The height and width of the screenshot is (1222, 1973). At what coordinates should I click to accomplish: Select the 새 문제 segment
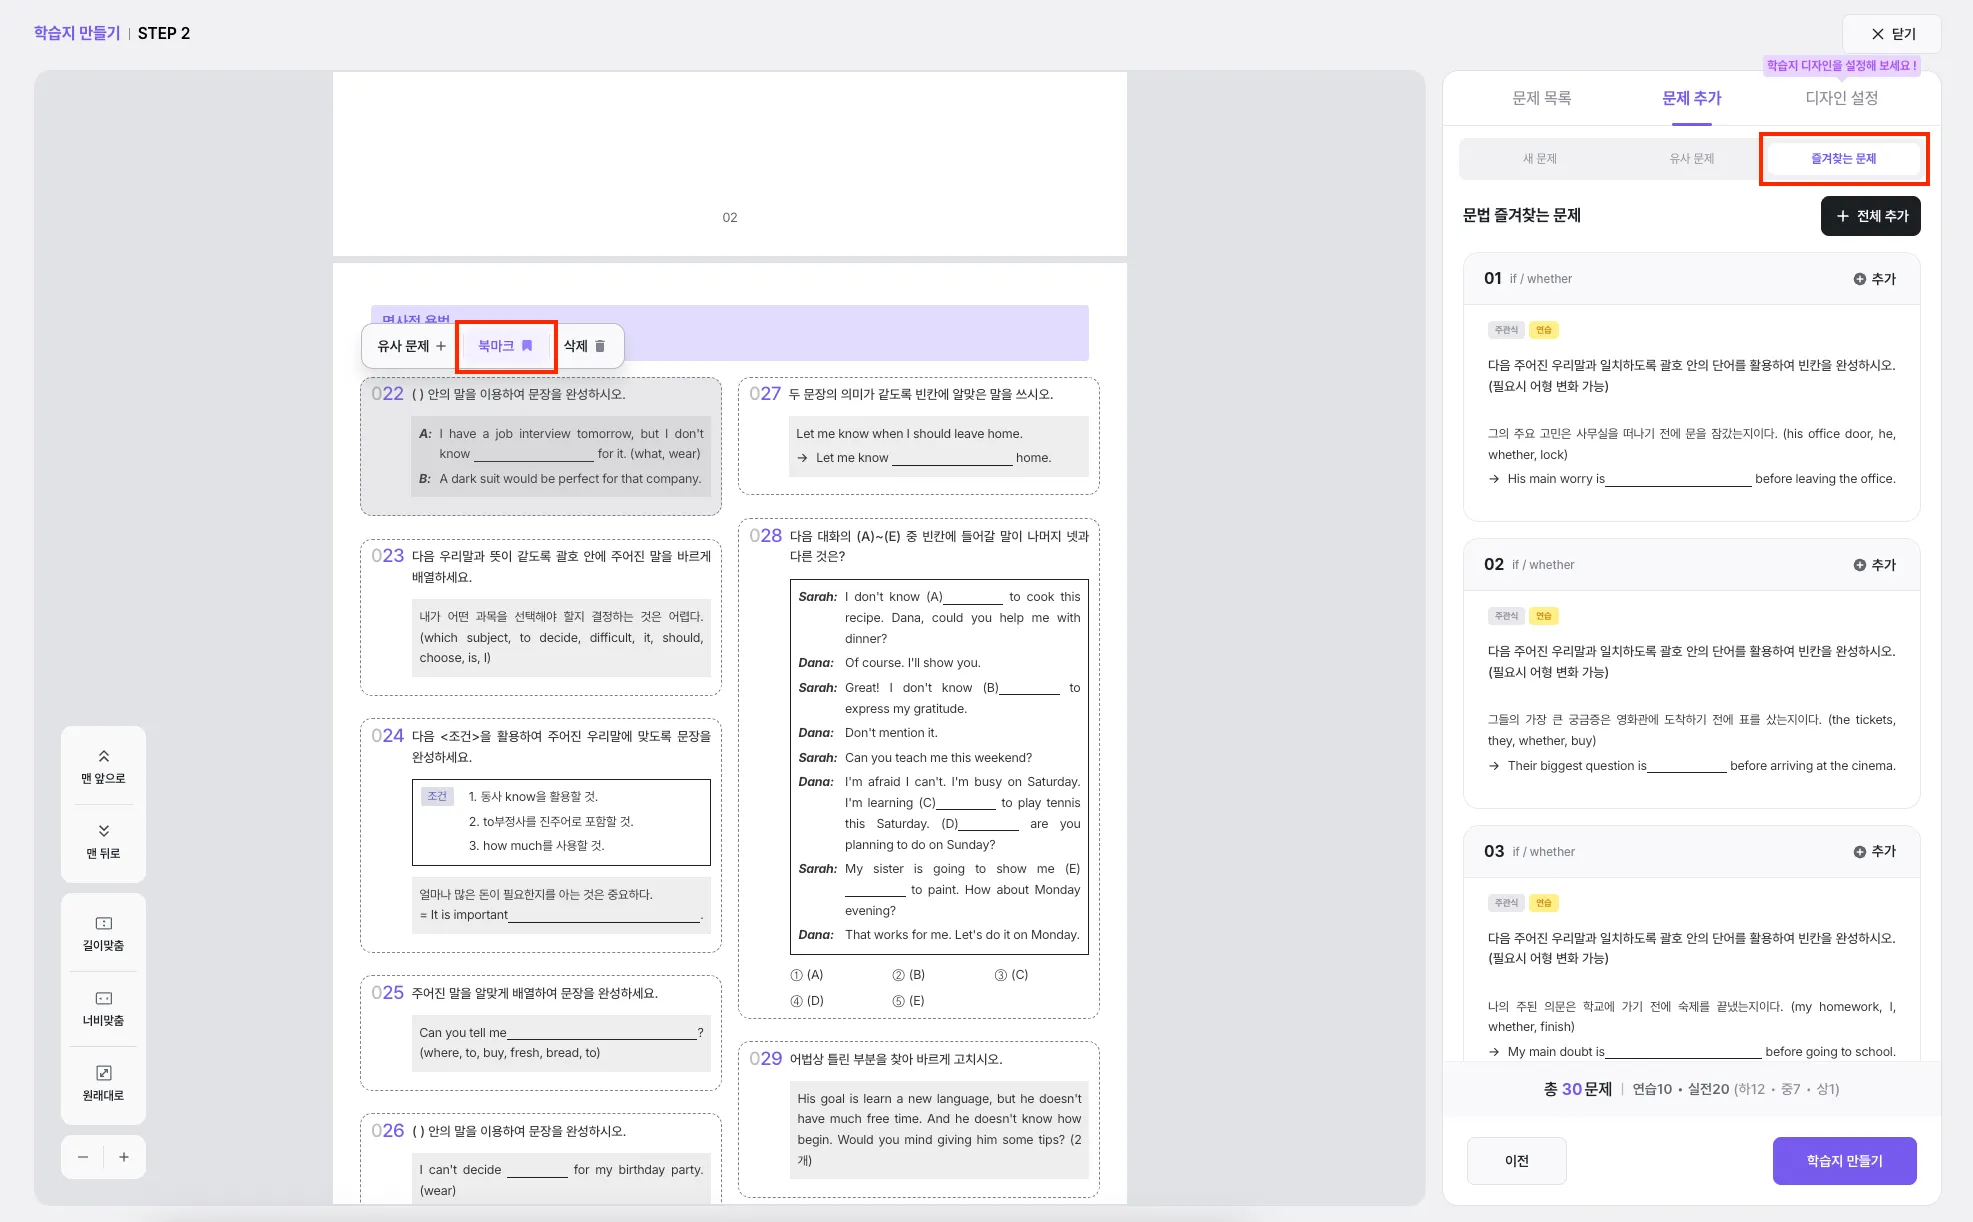click(x=1539, y=159)
